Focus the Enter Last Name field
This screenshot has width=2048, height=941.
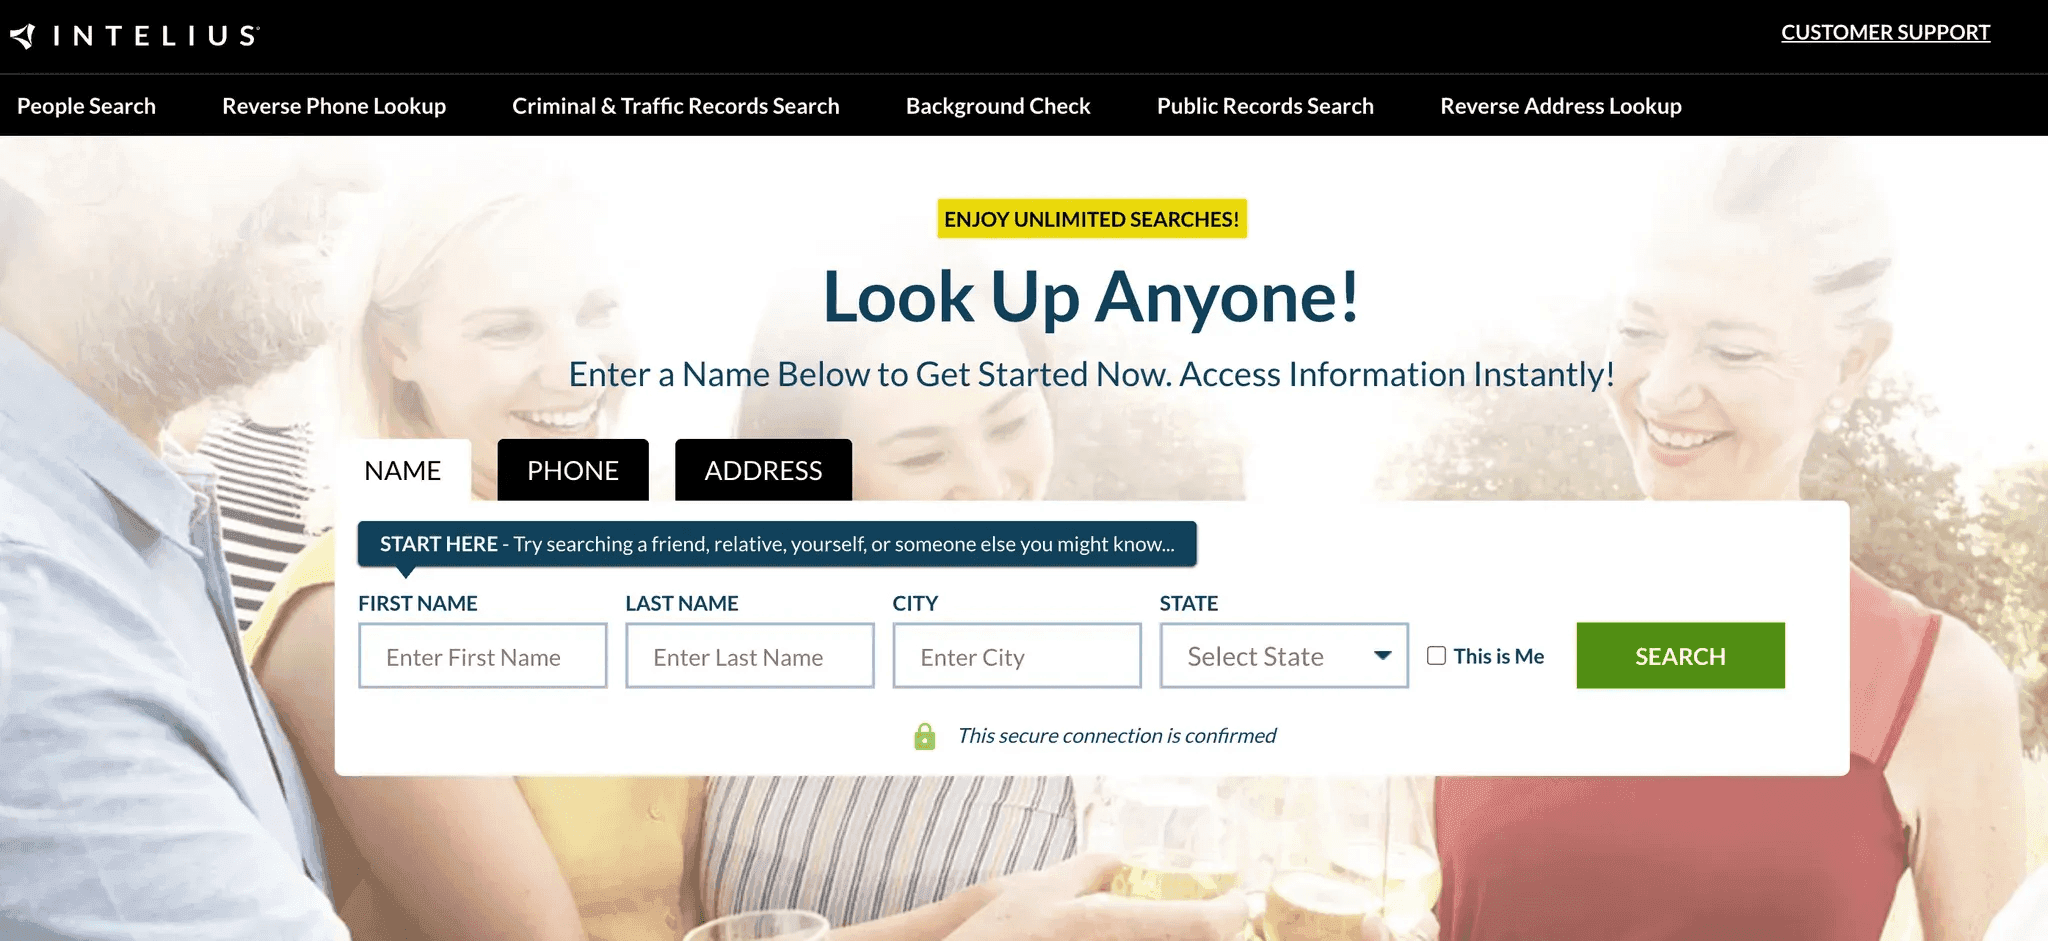(750, 656)
